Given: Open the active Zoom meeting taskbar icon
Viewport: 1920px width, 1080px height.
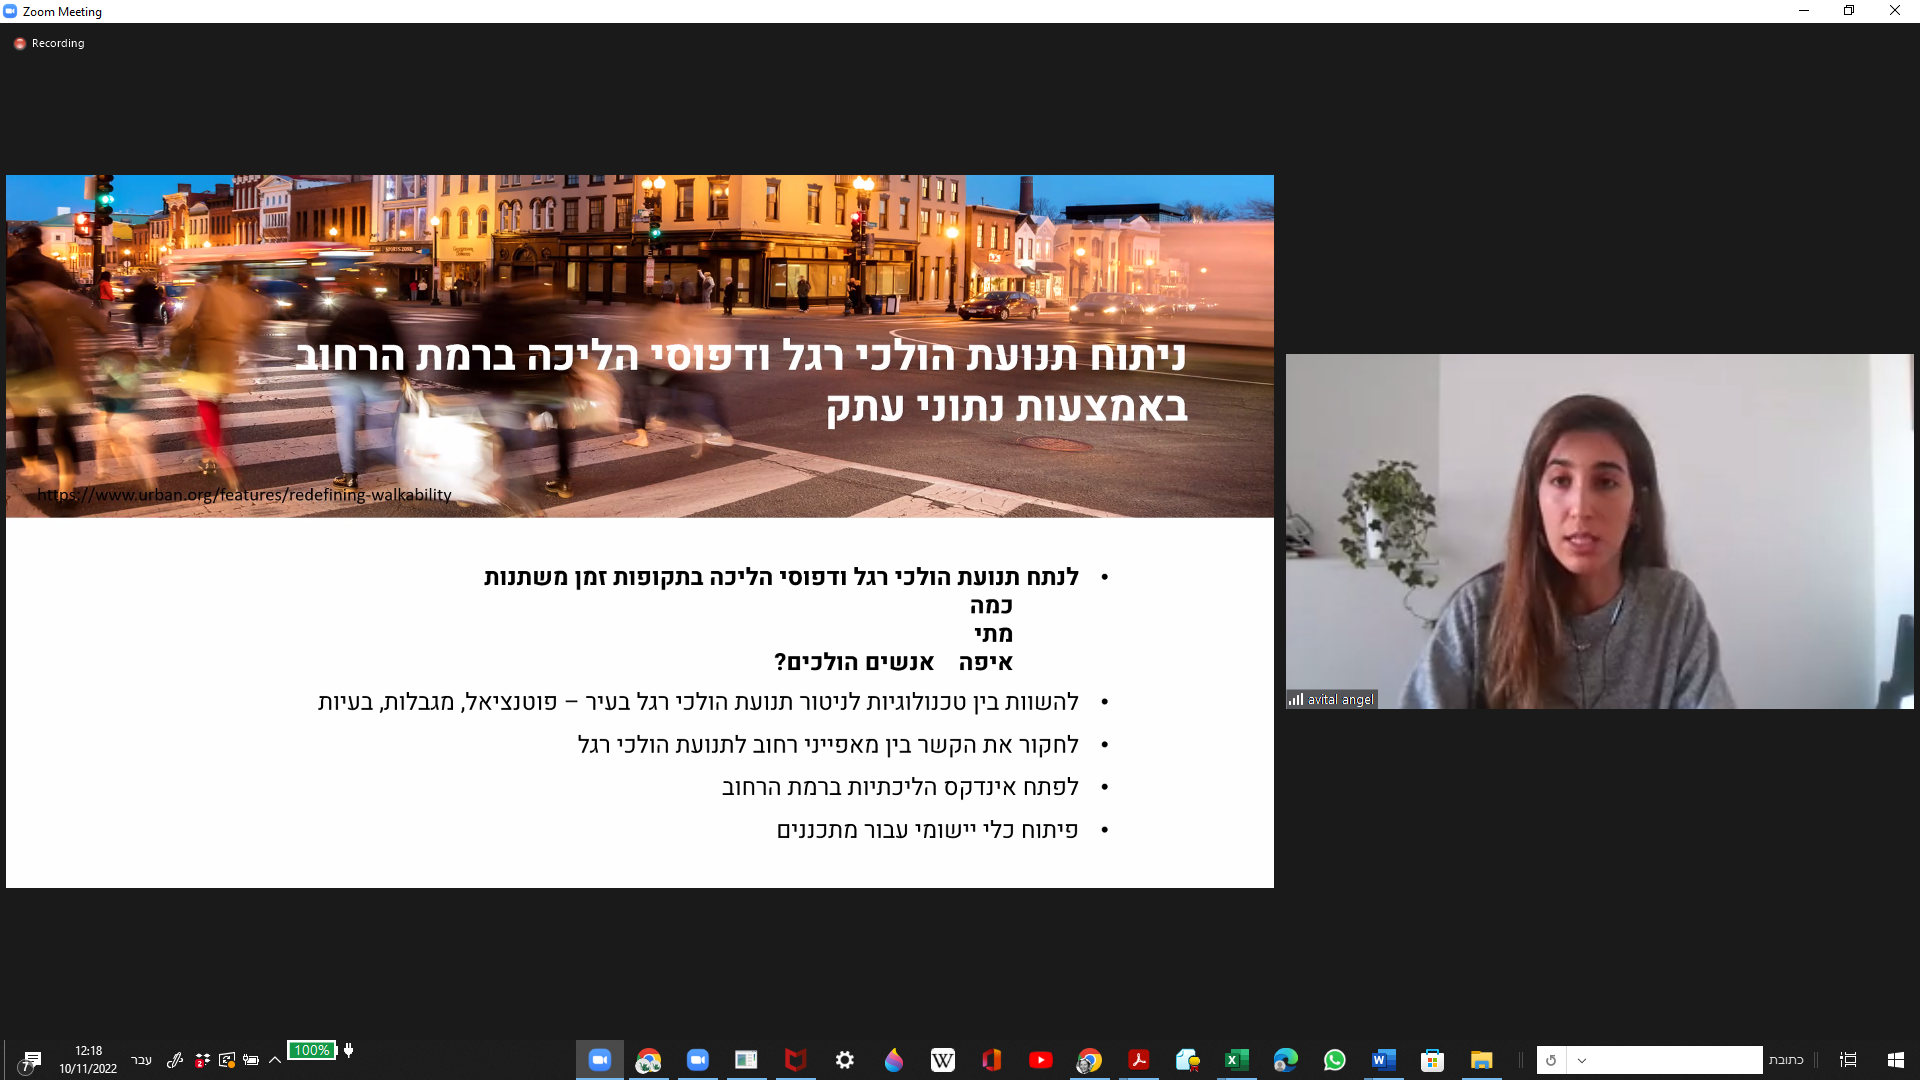Looking at the screenshot, I should pos(599,1060).
